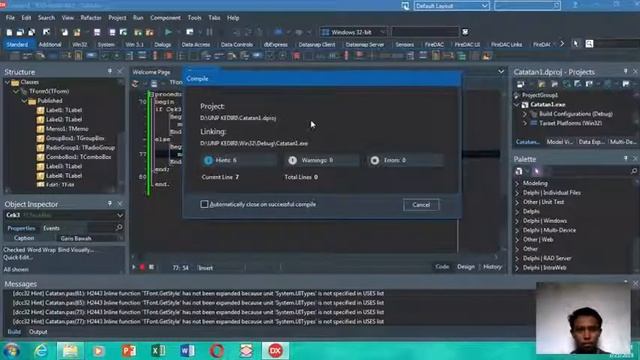Click the search icon in the Object Inspector
The width and height of the screenshot is (640, 360).
click(119, 227)
